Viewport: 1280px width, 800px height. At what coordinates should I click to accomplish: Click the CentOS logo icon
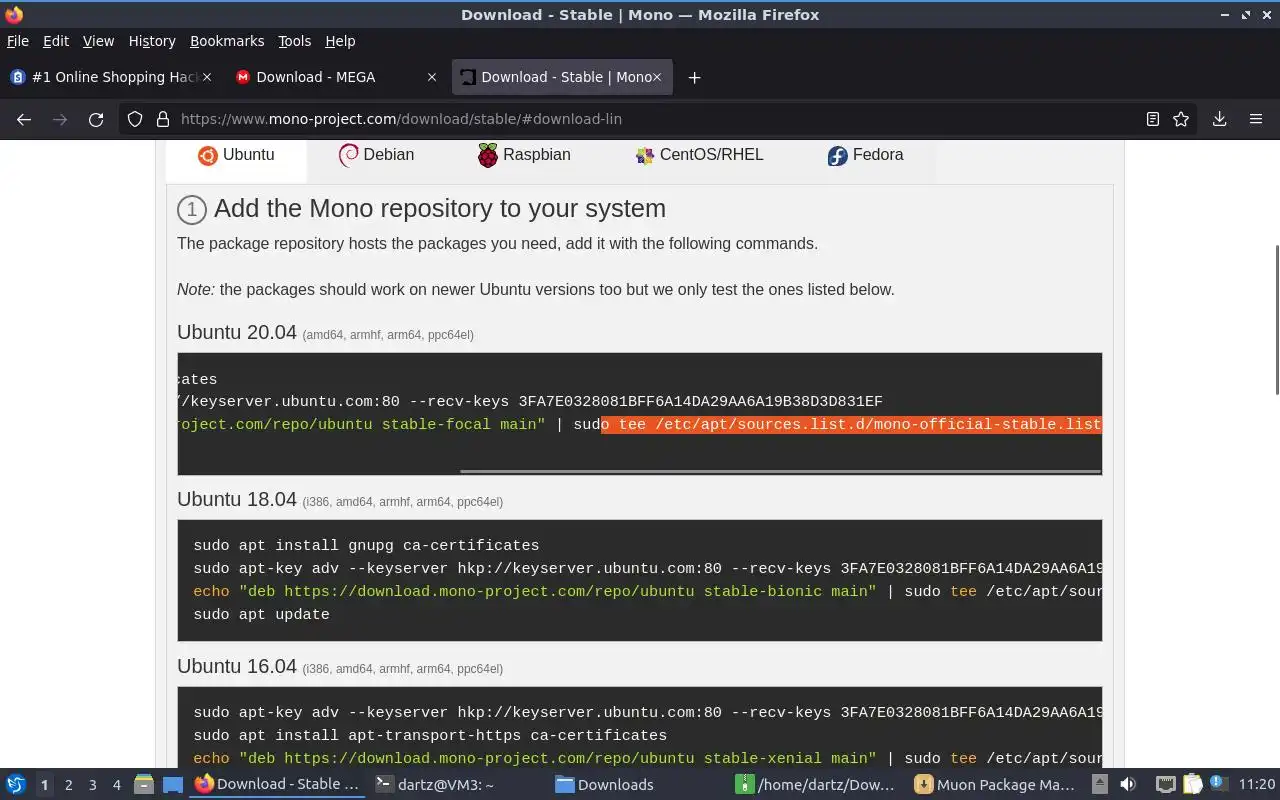(645, 156)
